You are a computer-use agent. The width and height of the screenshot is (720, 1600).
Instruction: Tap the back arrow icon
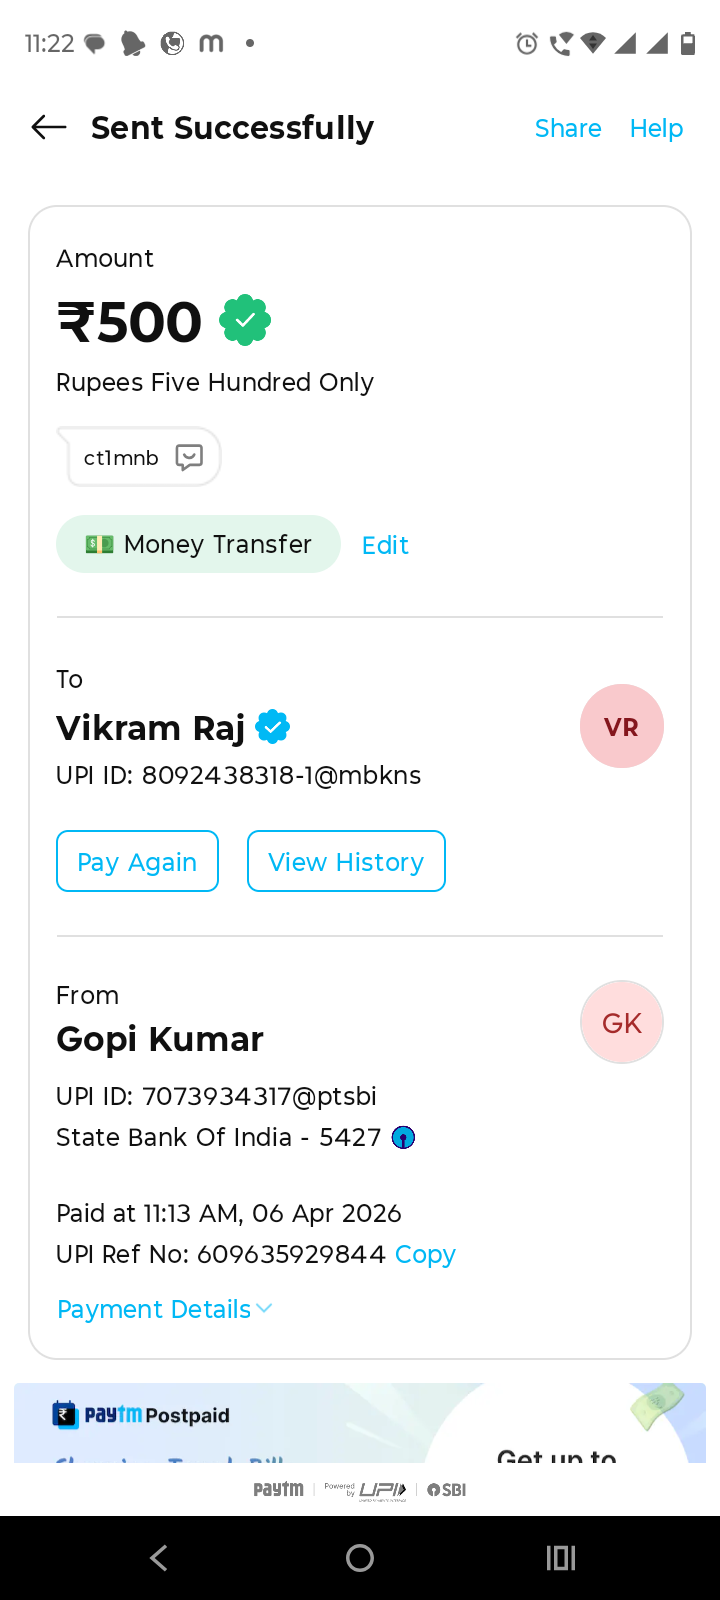pyautogui.click(x=49, y=127)
